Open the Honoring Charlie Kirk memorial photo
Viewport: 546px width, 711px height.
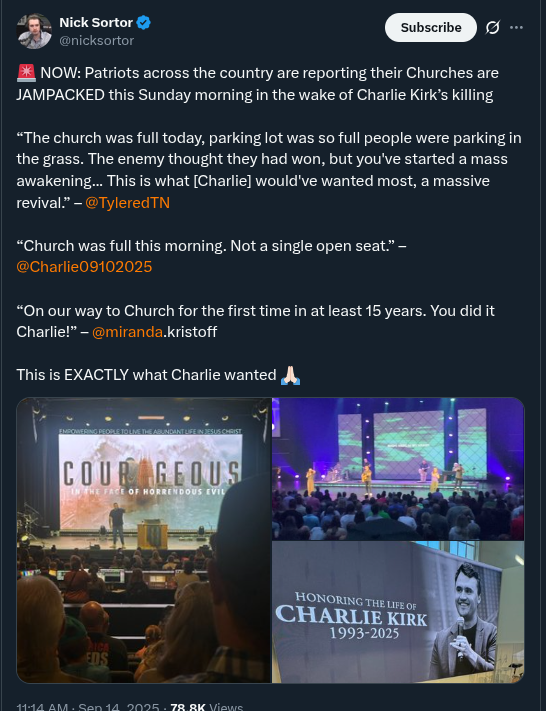tap(398, 612)
